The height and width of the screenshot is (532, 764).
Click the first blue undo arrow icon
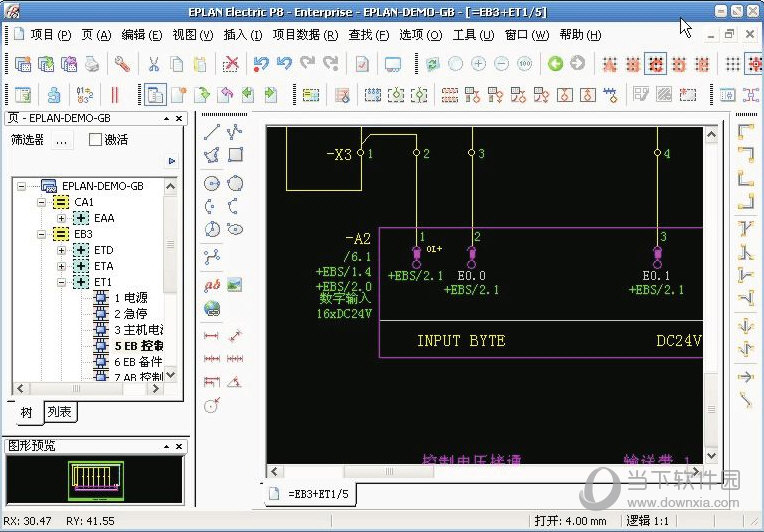[x=261, y=64]
